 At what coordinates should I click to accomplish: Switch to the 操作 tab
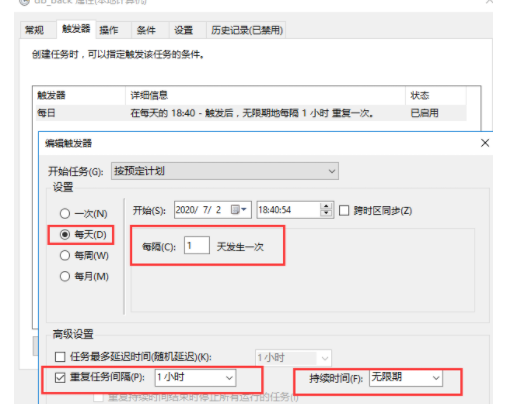[109, 30]
